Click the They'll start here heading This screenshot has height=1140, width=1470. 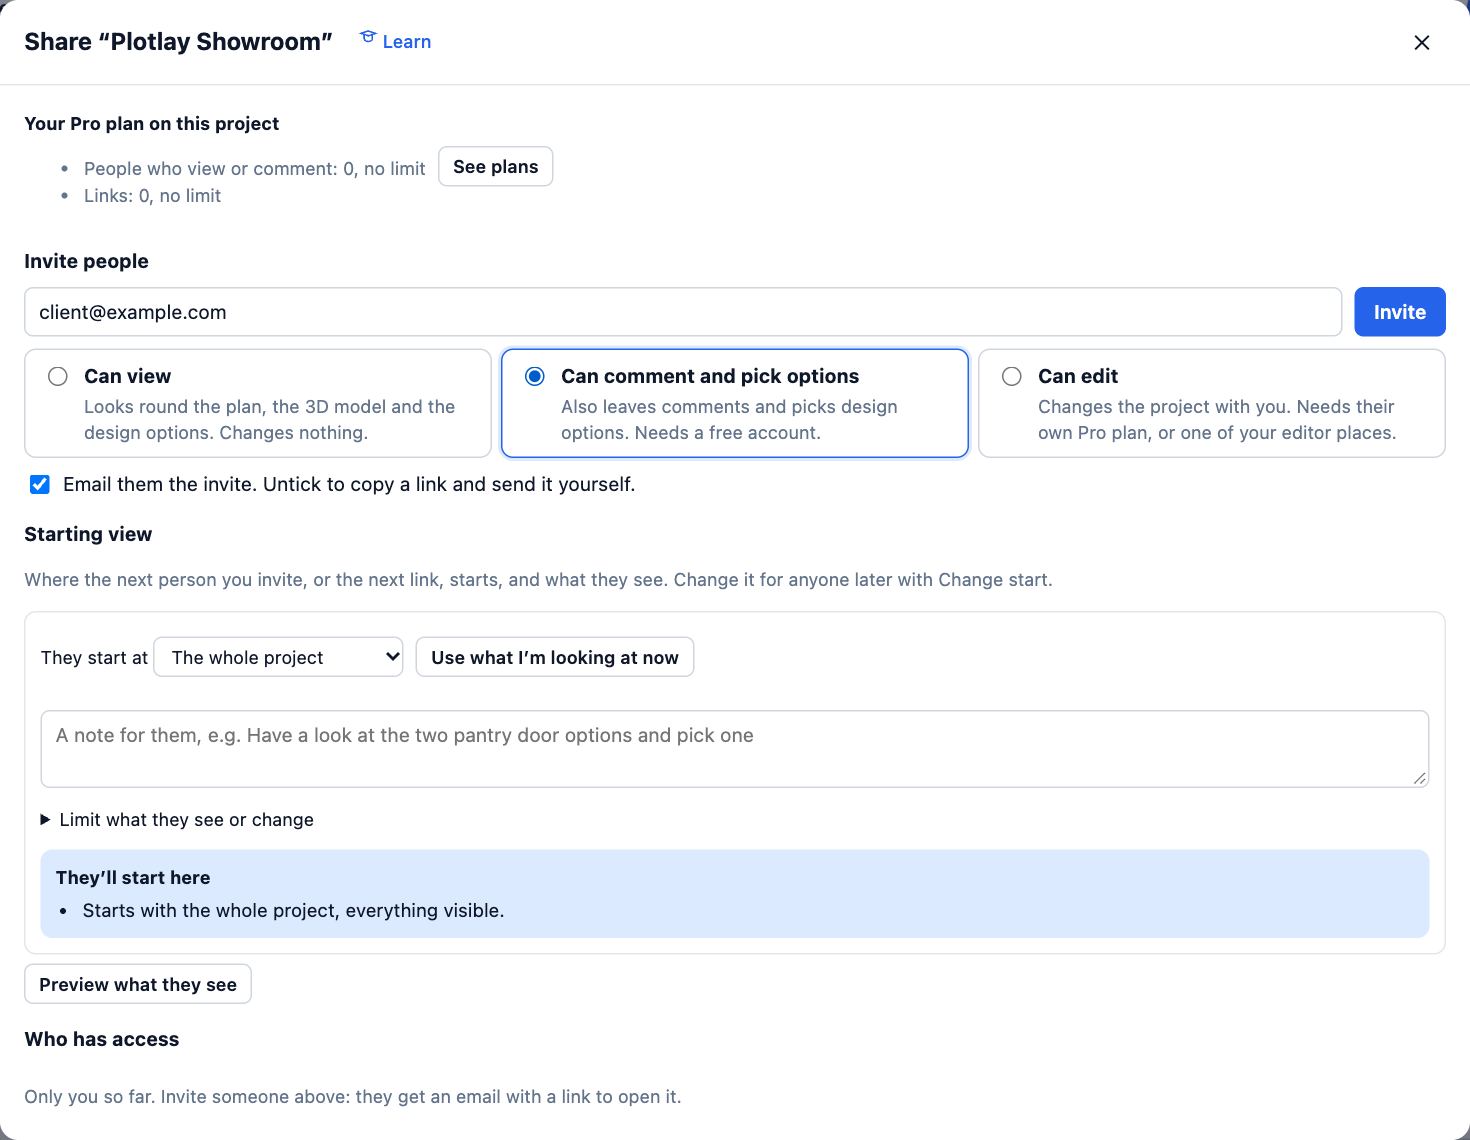[133, 878]
